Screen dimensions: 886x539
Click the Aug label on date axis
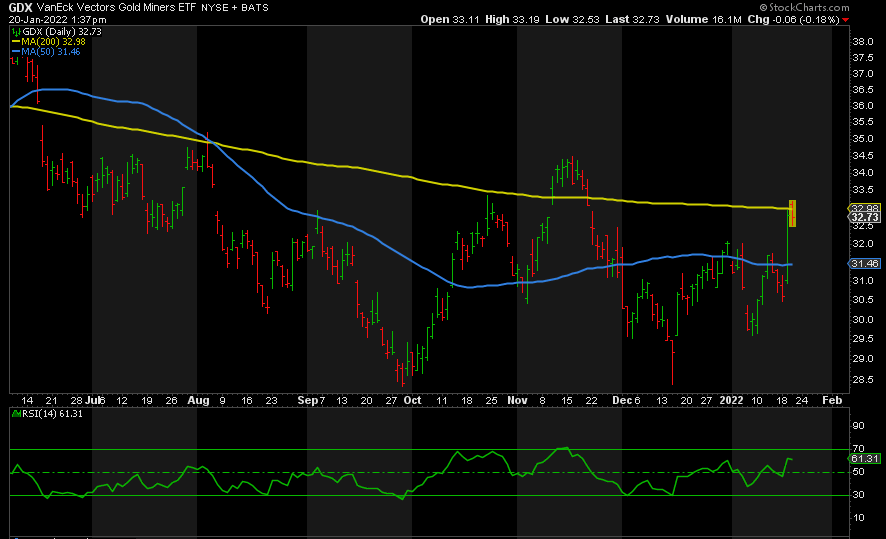(x=198, y=400)
